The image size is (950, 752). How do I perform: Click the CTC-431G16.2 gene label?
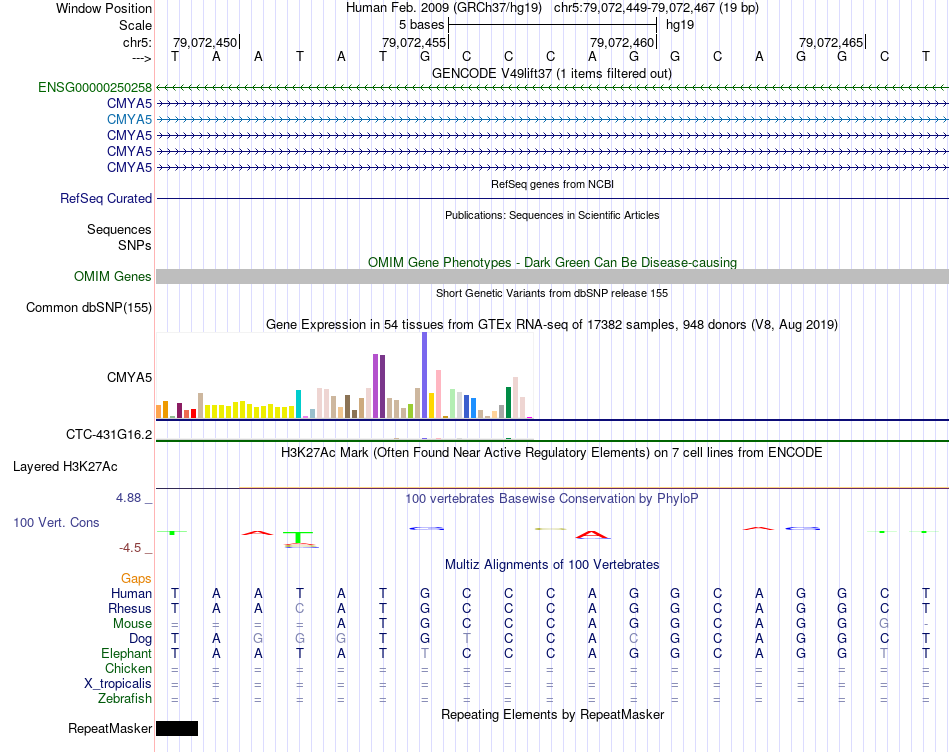coord(109,434)
